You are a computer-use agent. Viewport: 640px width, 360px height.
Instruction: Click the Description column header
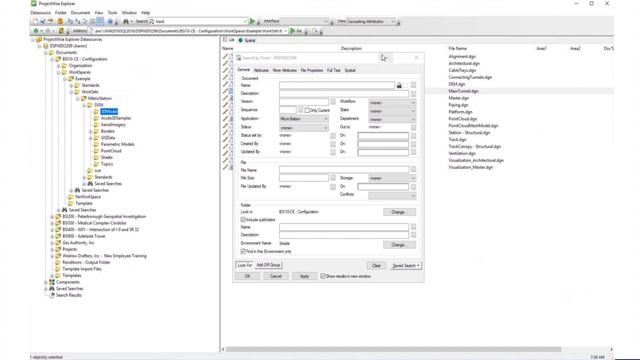click(351, 49)
